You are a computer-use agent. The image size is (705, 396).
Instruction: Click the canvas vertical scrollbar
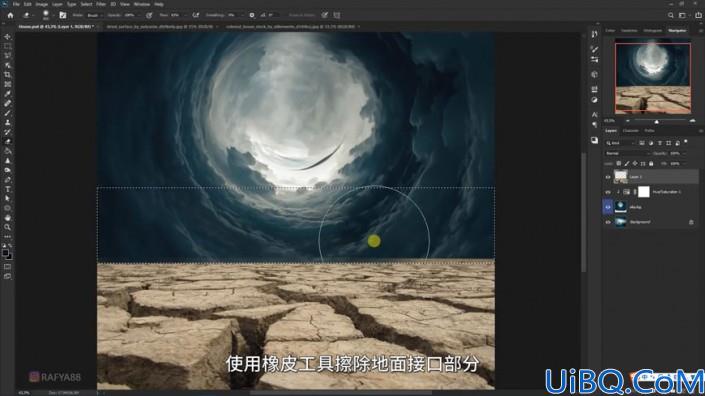click(x=584, y=211)
